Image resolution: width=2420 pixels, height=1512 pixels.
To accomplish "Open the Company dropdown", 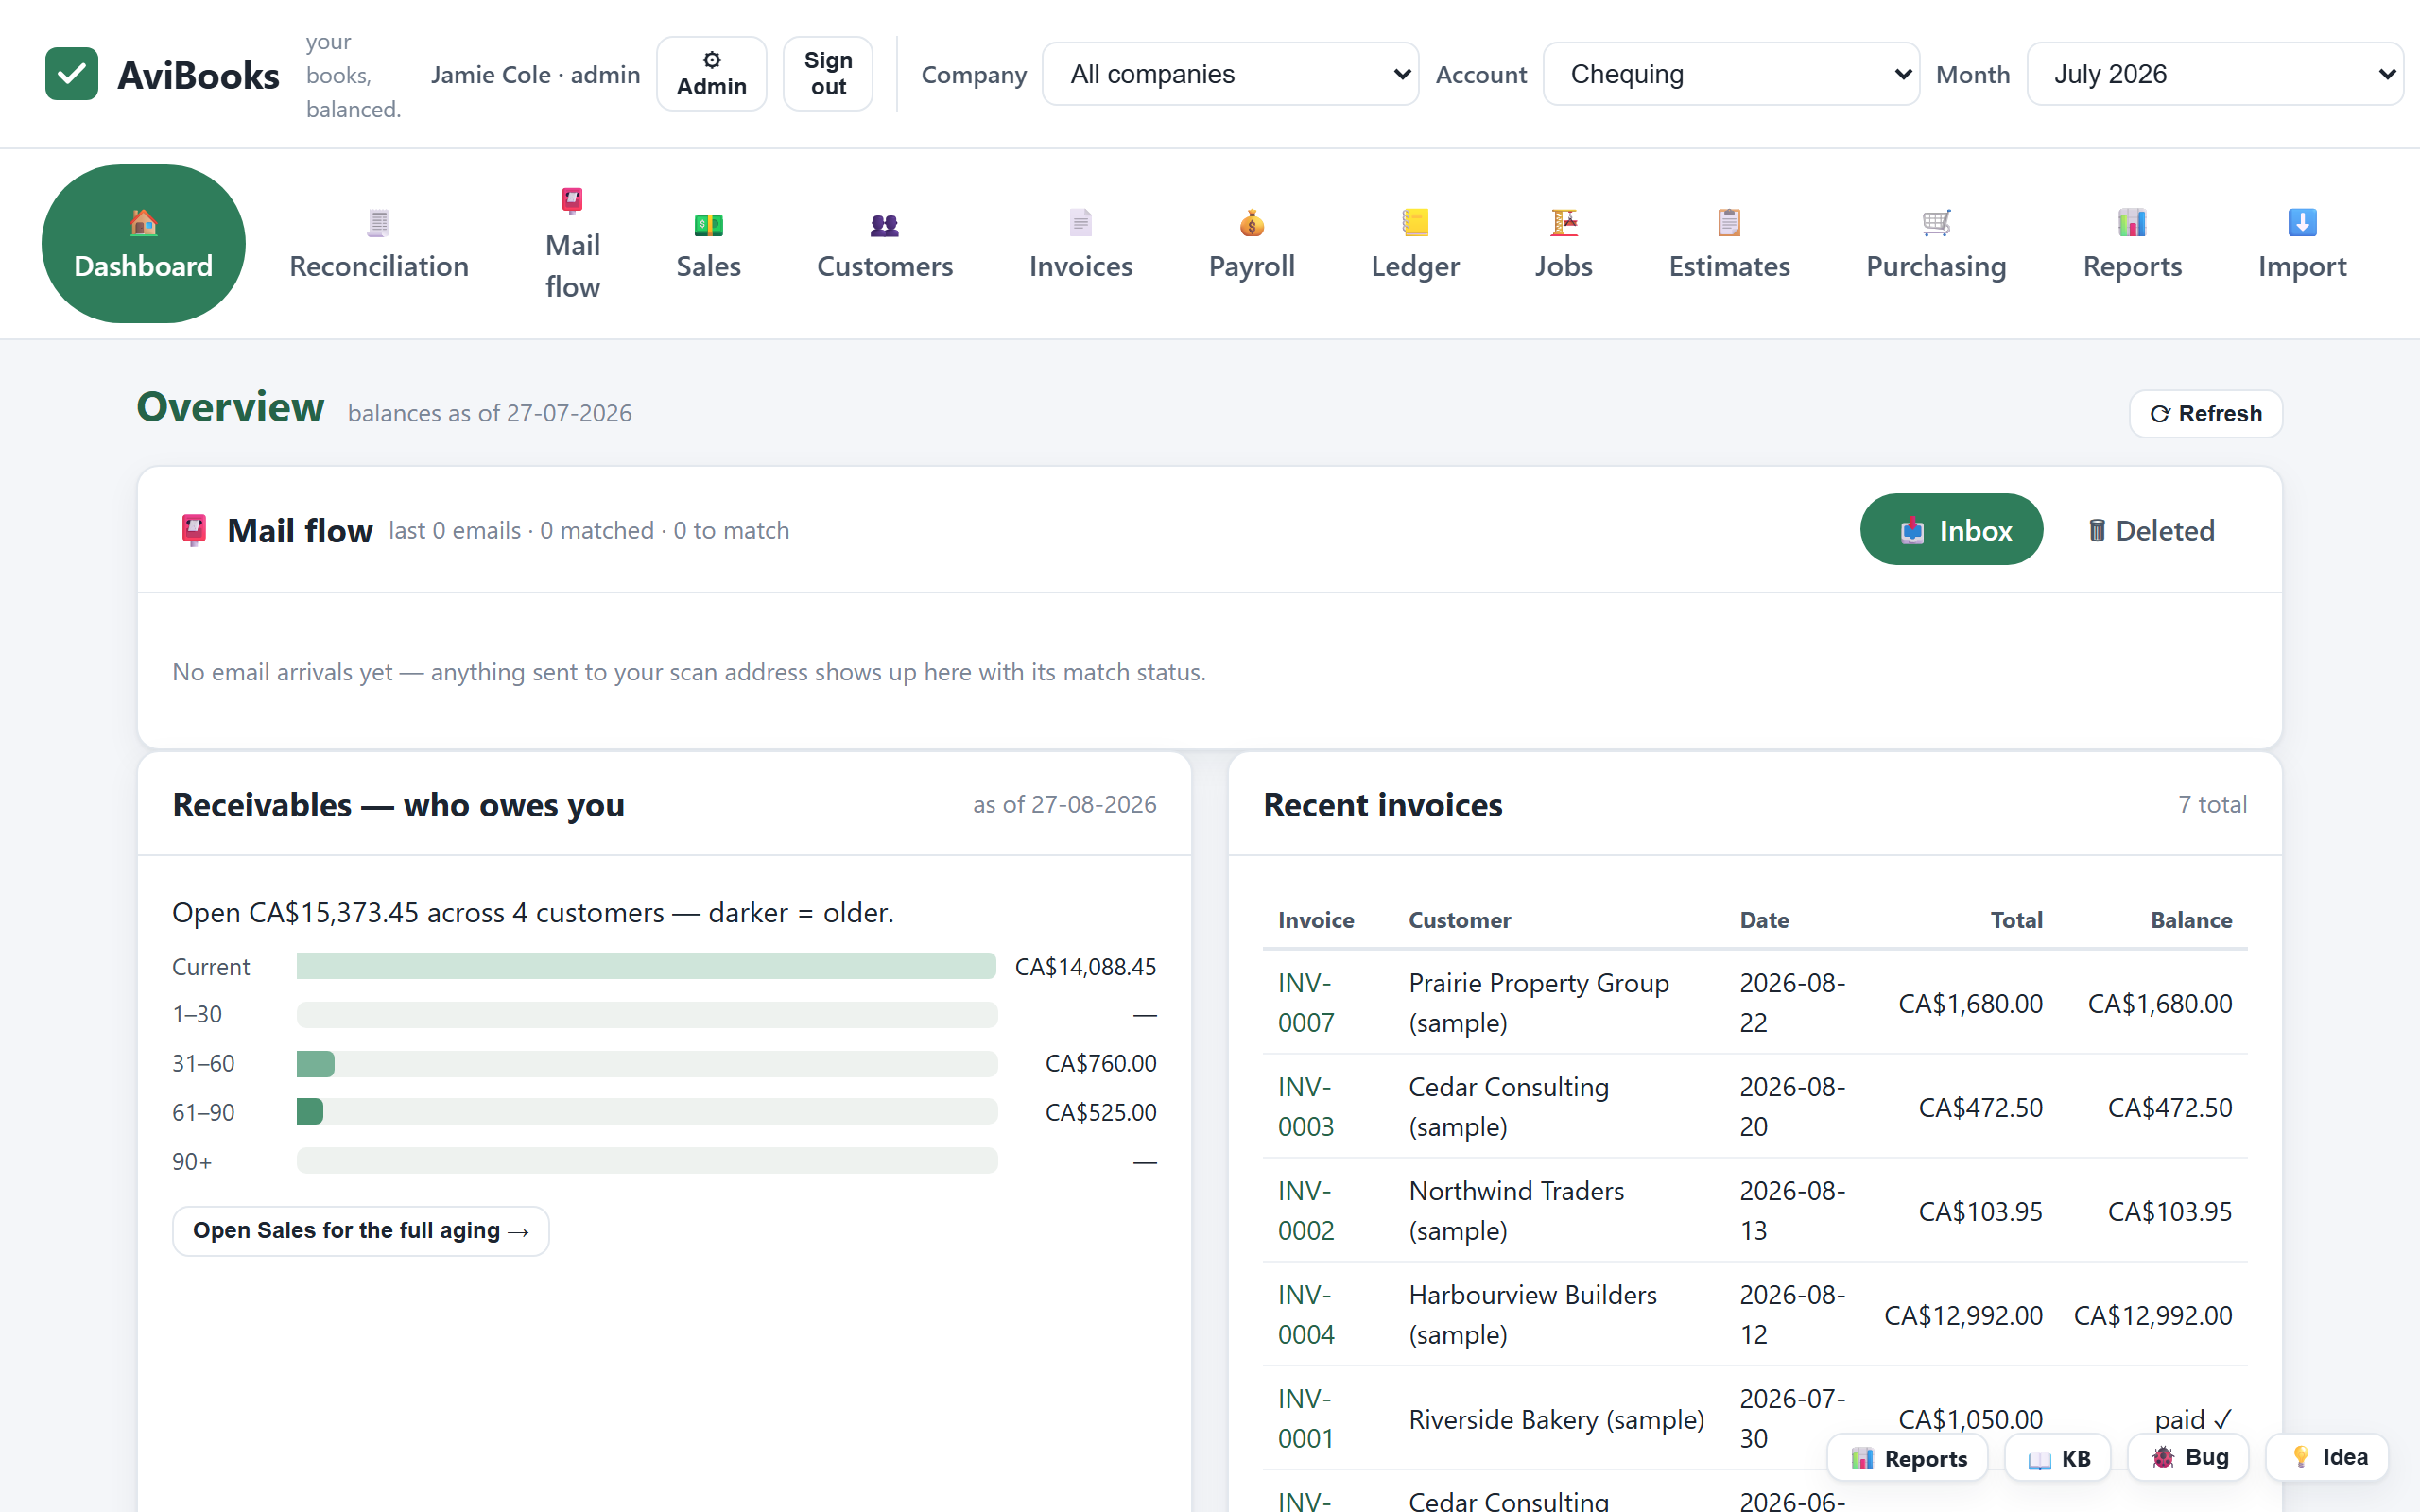I will click(x=1230, y=74).
